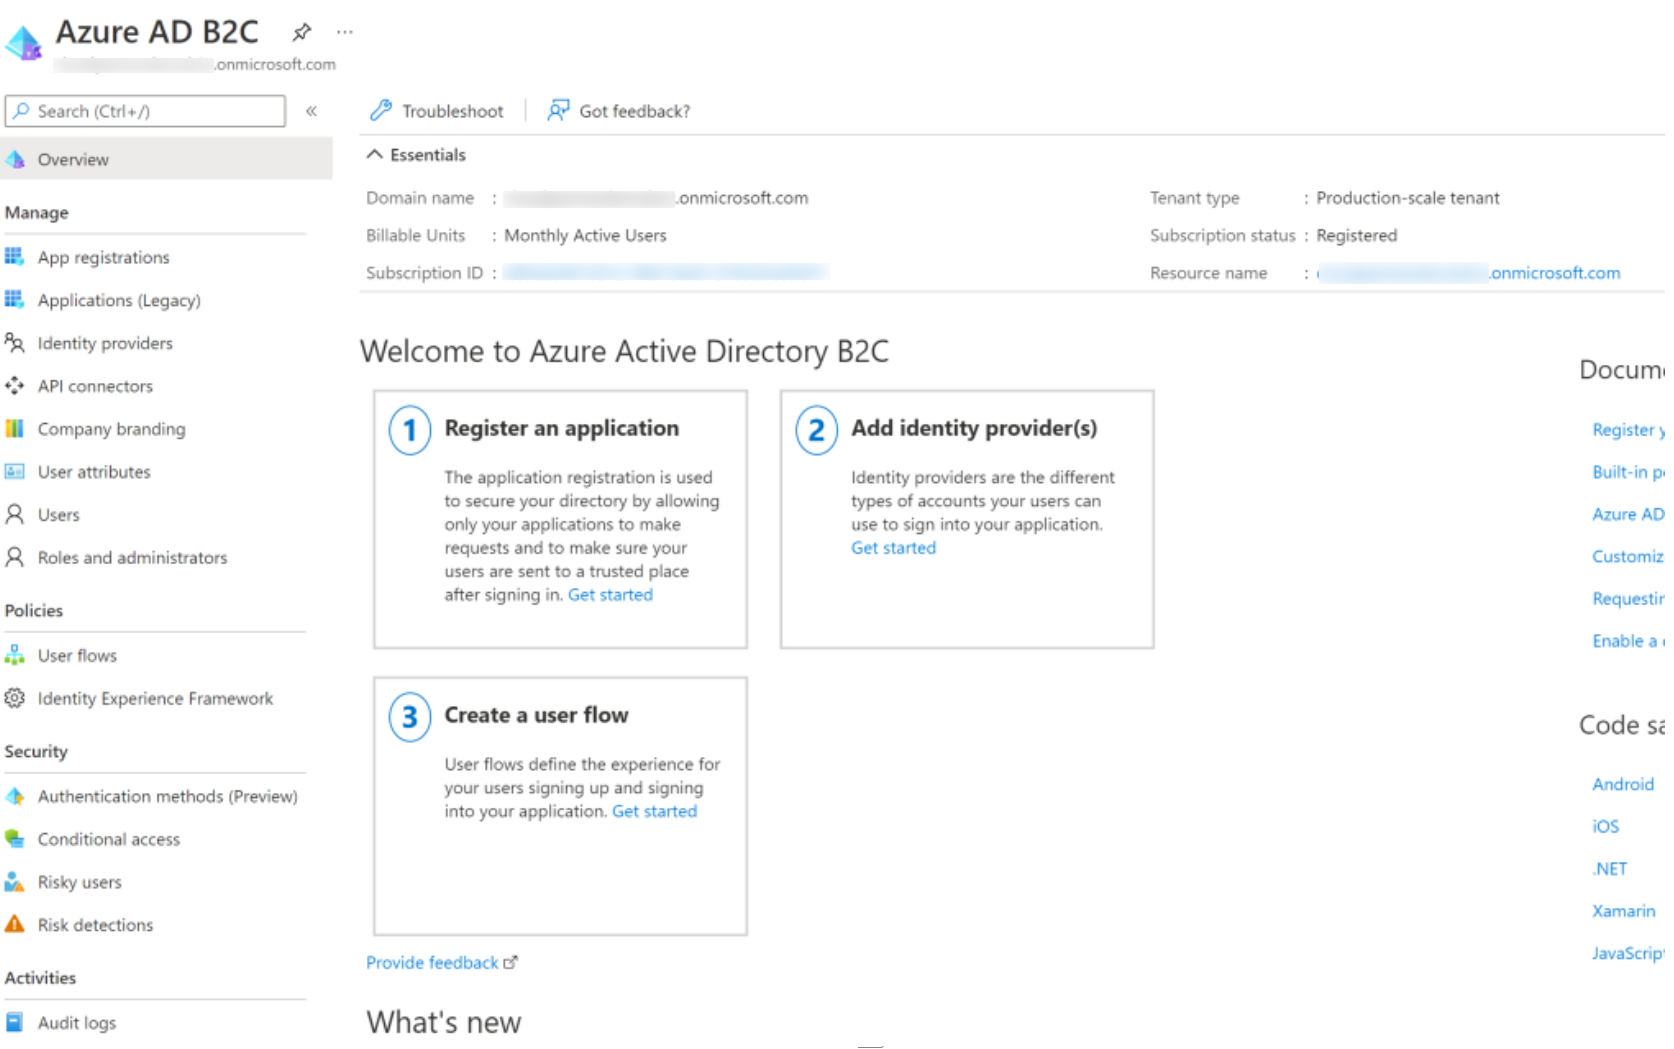Open User flows under Policies
Viewport: 1674px width, 1049px height.
pos(77,656)
